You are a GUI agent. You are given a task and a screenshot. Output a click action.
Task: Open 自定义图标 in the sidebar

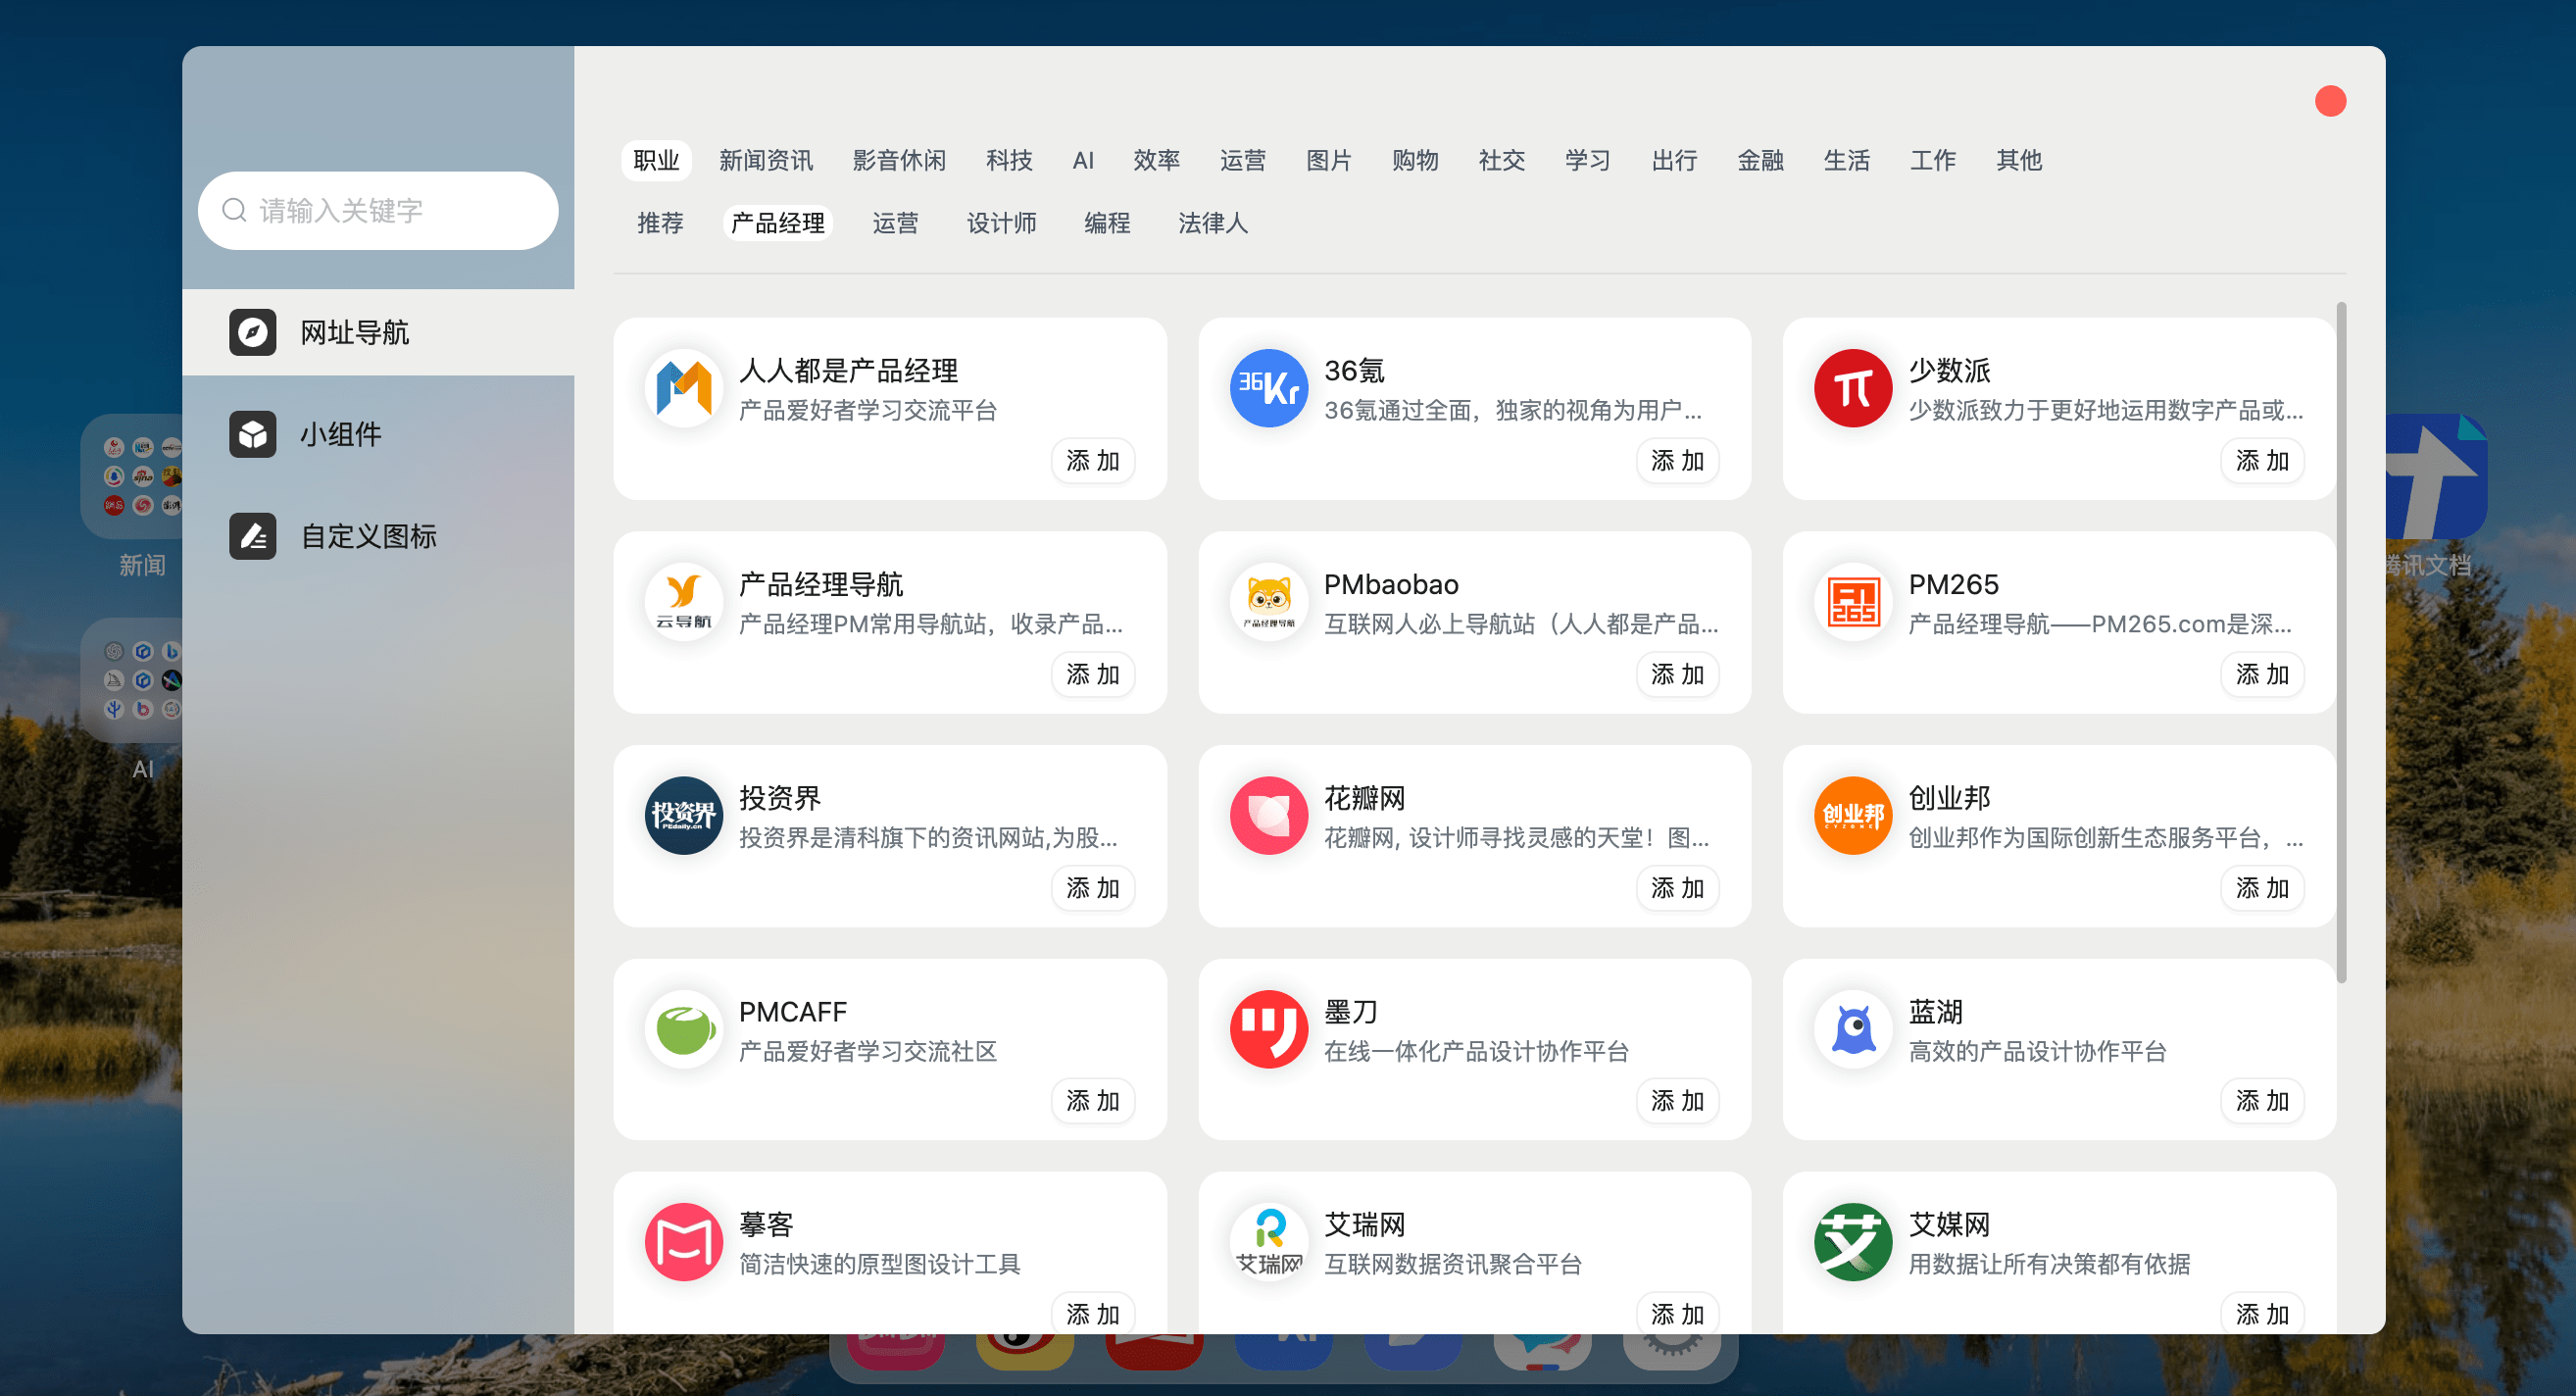click(x=378, y=536)
